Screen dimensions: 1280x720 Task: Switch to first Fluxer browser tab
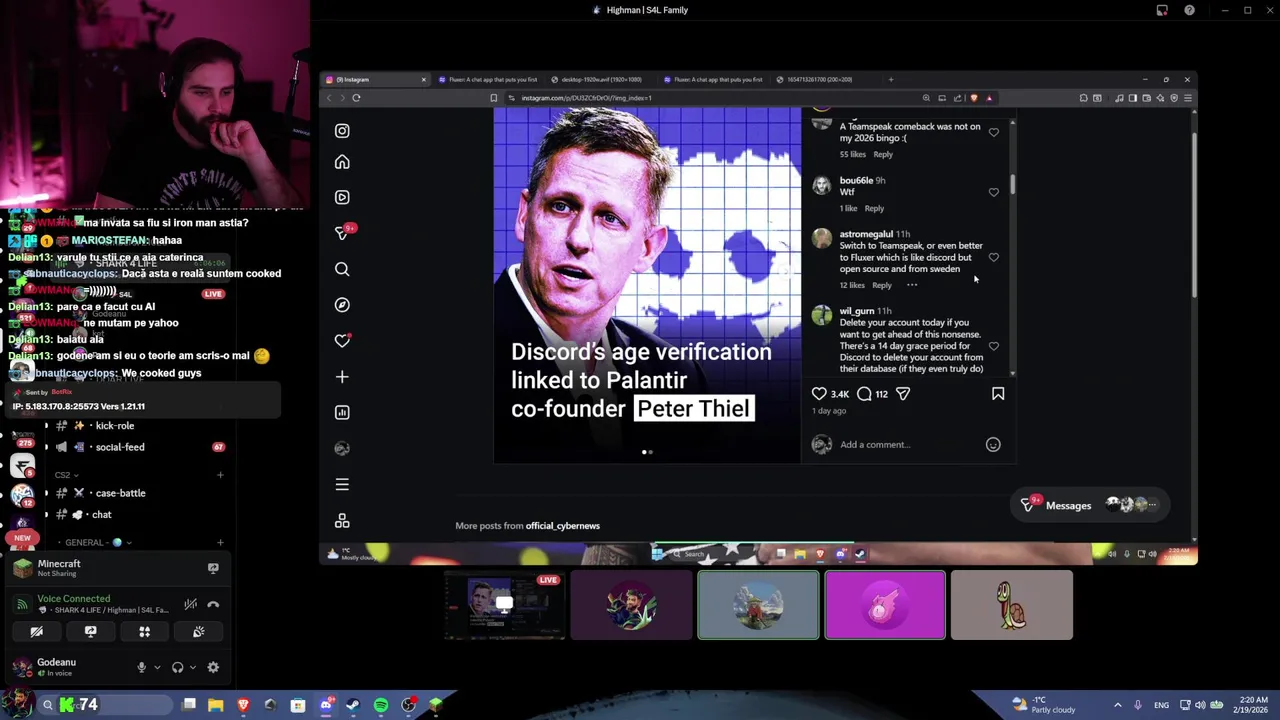(x=487, y=79)
